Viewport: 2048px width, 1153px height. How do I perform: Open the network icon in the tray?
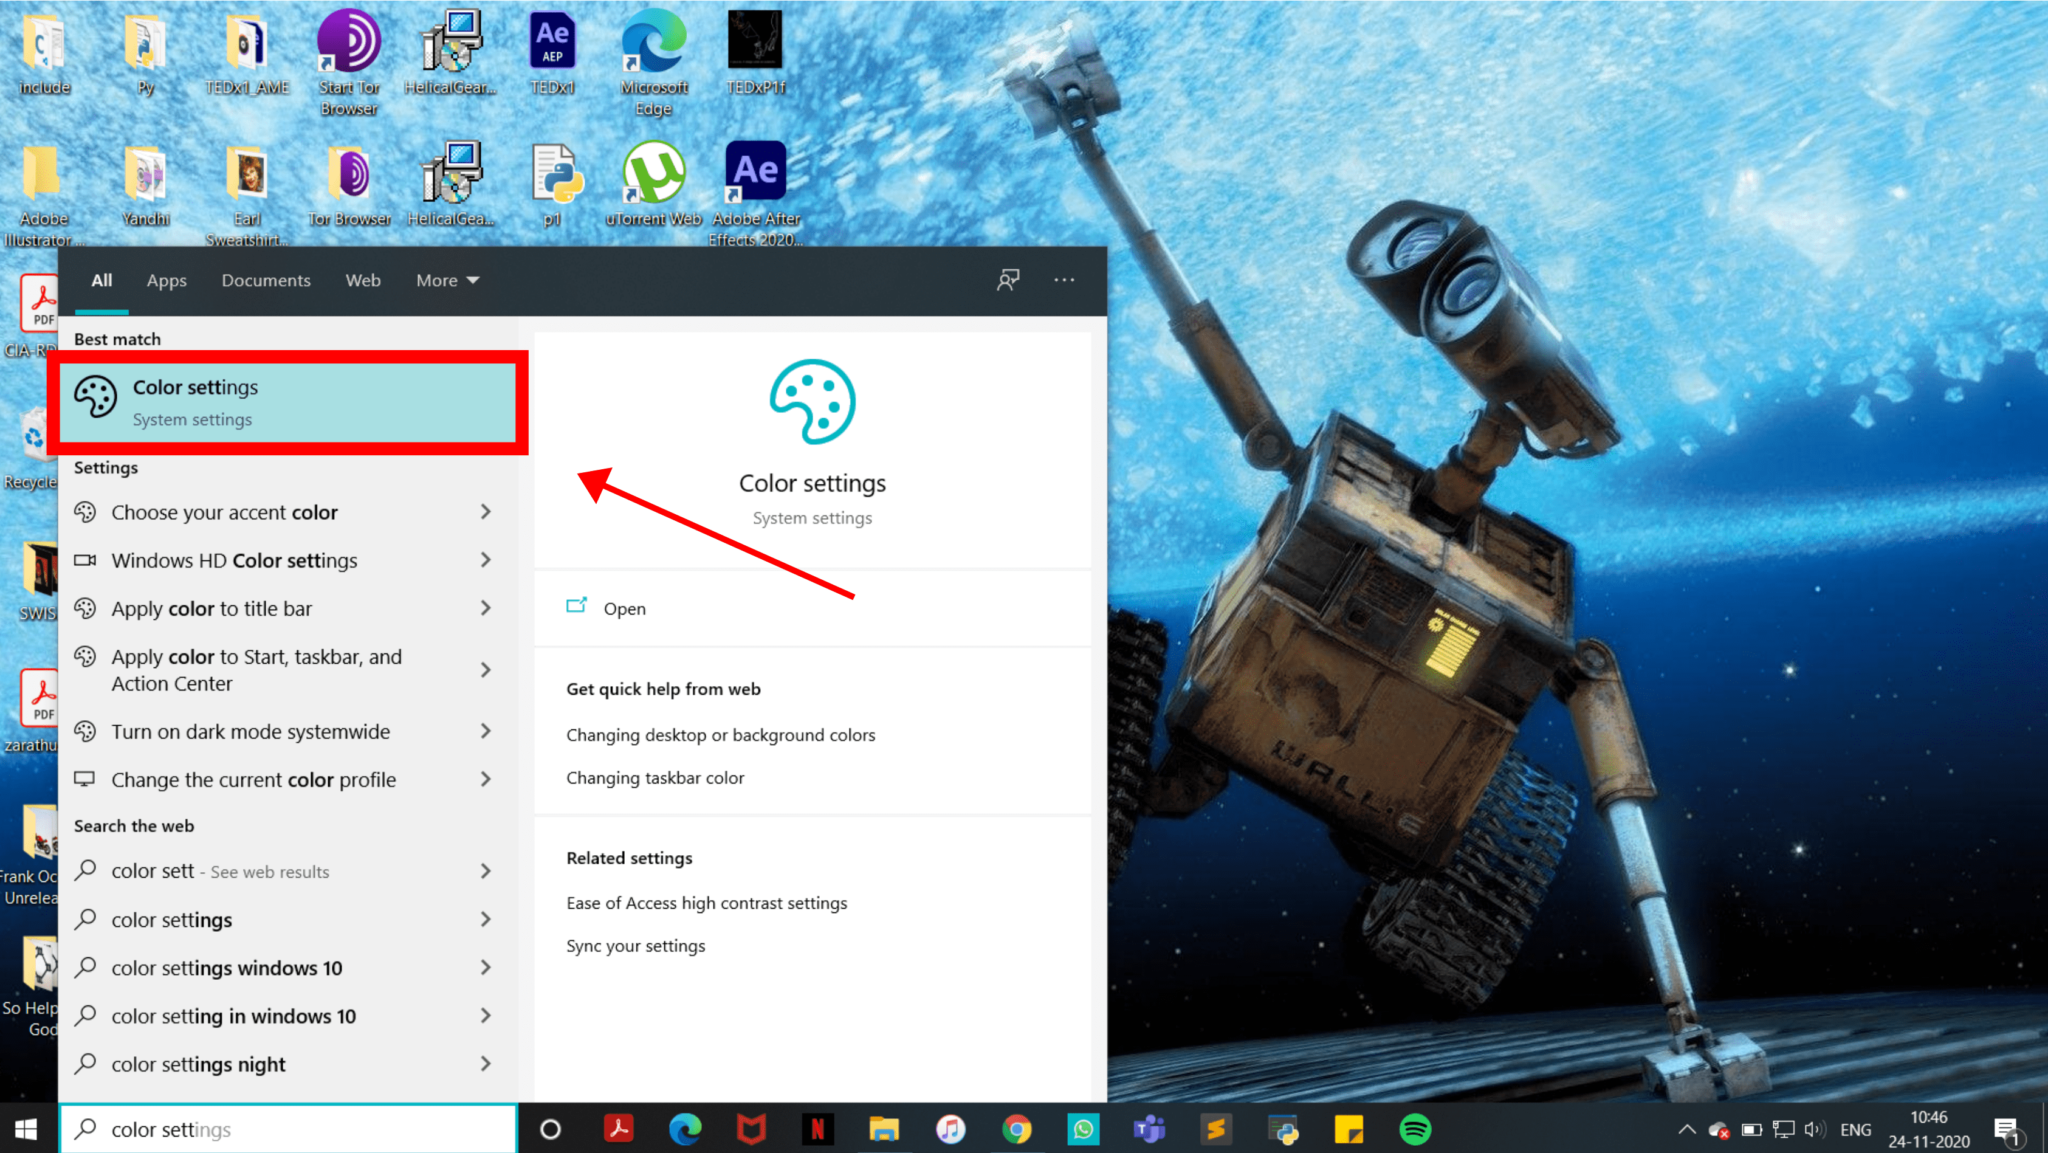(1783, 1130)
